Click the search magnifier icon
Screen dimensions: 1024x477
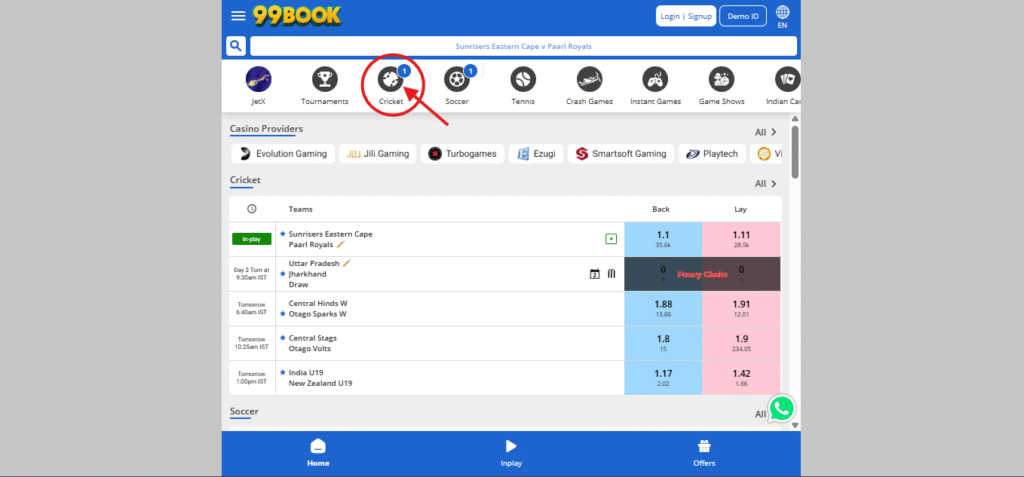click(x=236, y=46)
